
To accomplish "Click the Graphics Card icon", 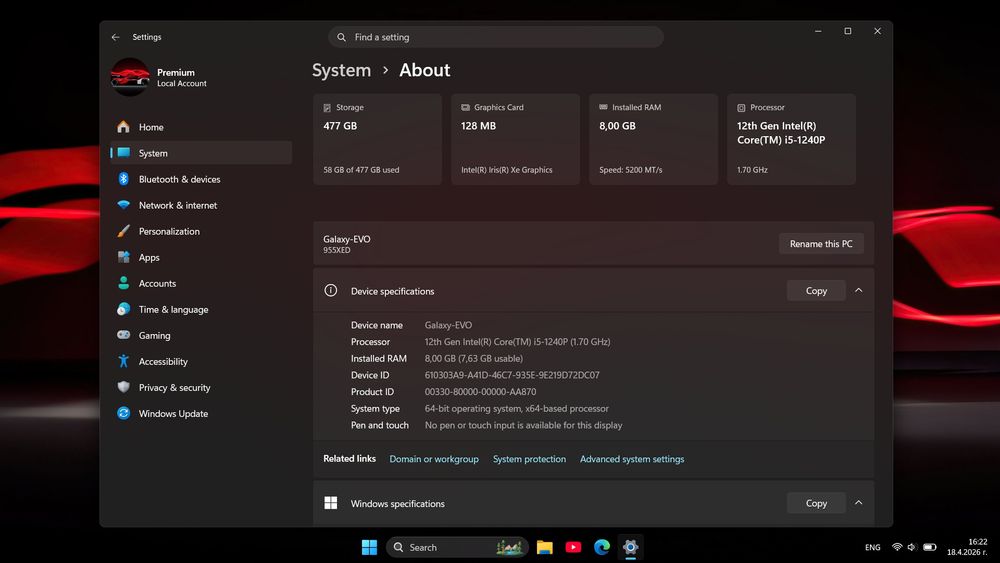I will pyautogui.click(x=466, y=108).
